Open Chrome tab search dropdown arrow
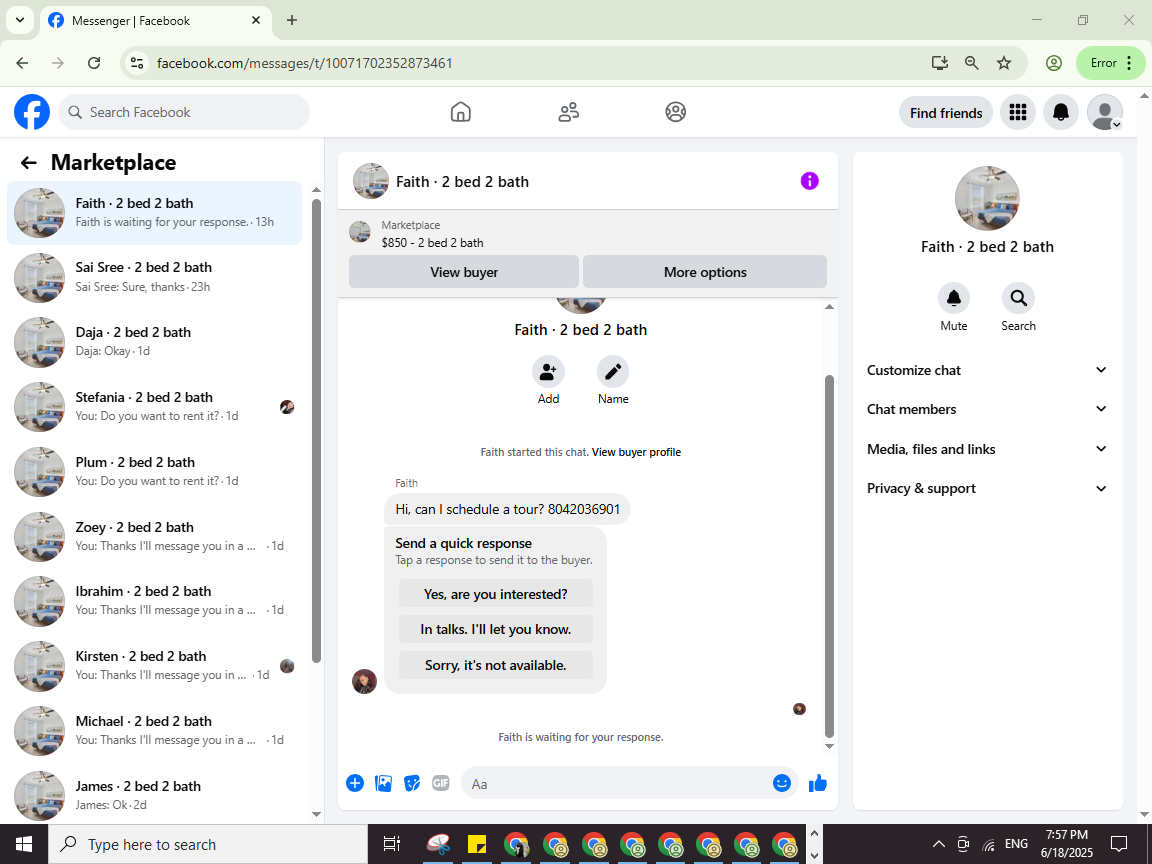Image resolution: width=1152 pixels, height=864 pixels. [20, 20]
